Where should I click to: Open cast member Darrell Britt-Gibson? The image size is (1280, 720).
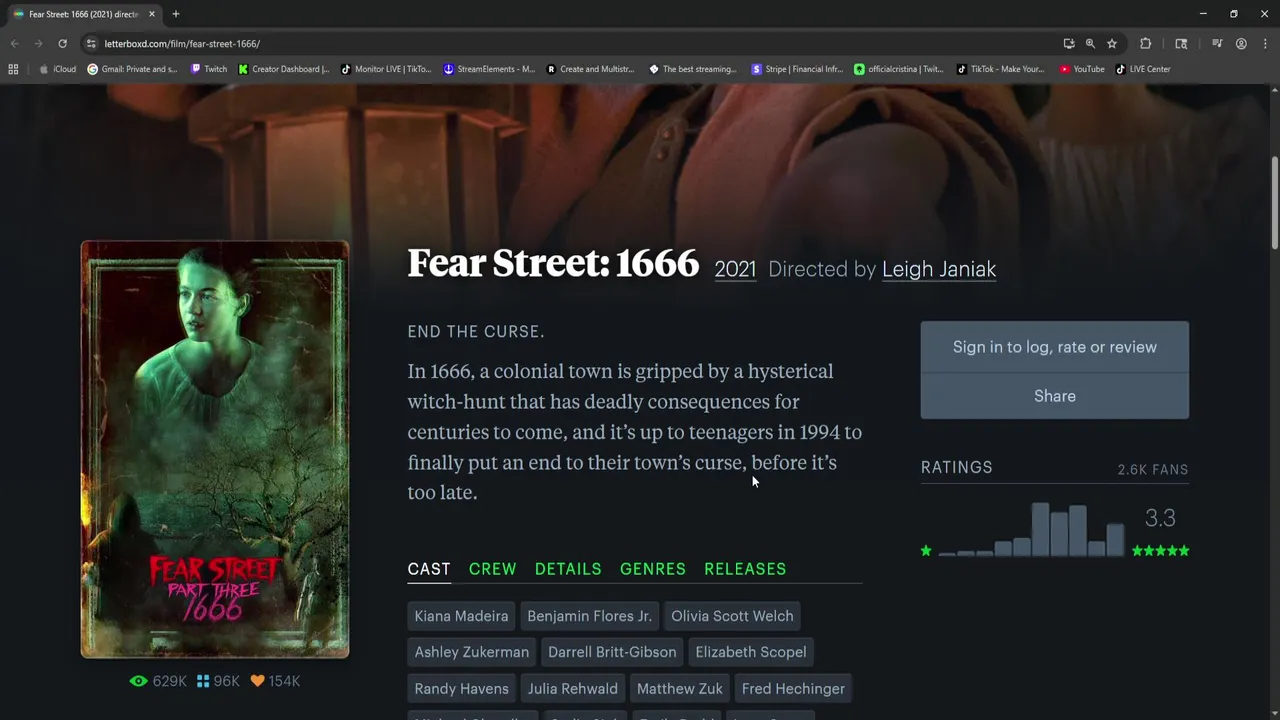[612, 652]
